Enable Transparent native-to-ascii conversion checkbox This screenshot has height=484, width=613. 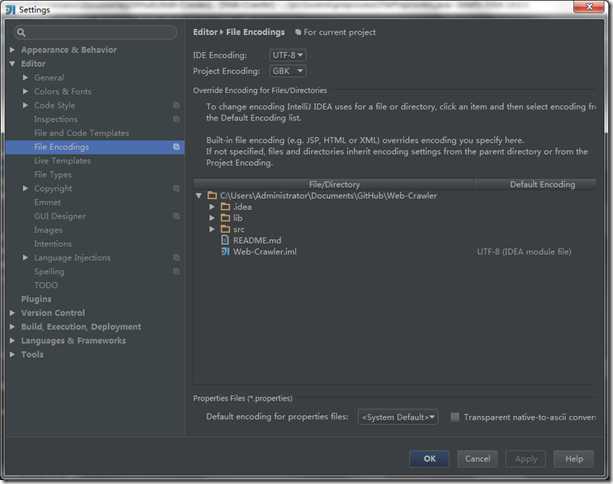[x=455, y=417]
